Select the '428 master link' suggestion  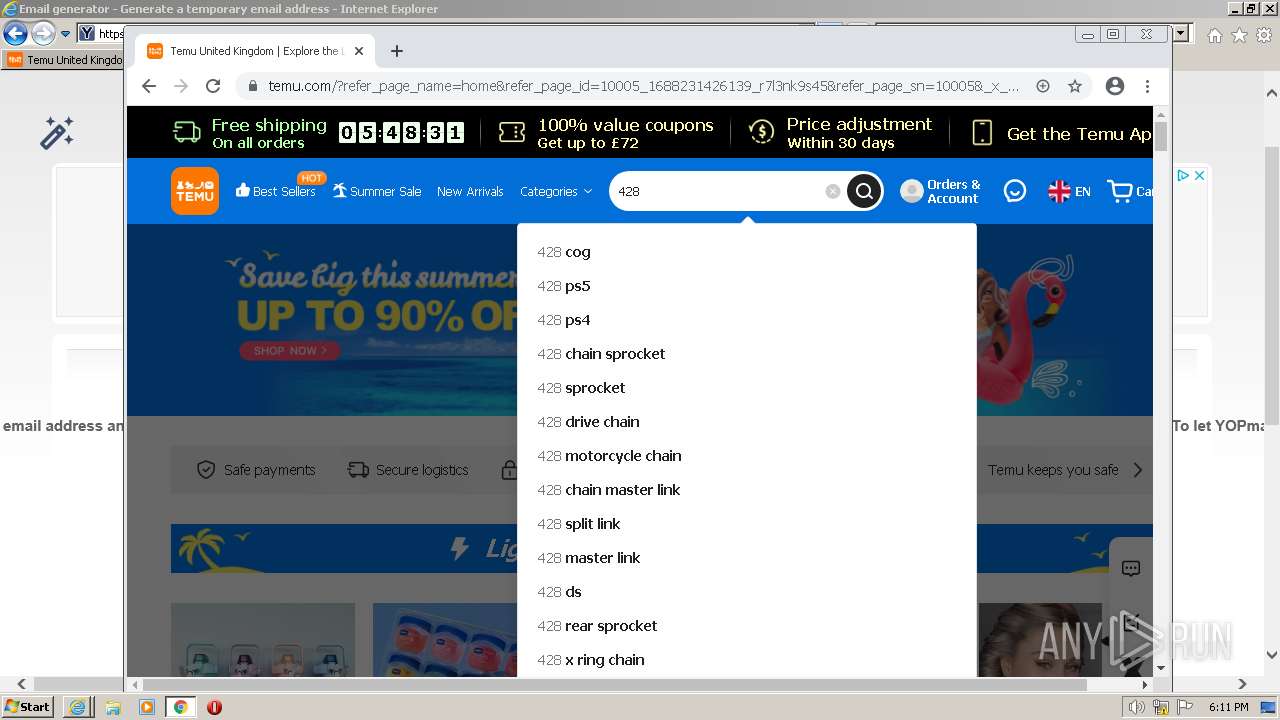[x=746, y=558]
